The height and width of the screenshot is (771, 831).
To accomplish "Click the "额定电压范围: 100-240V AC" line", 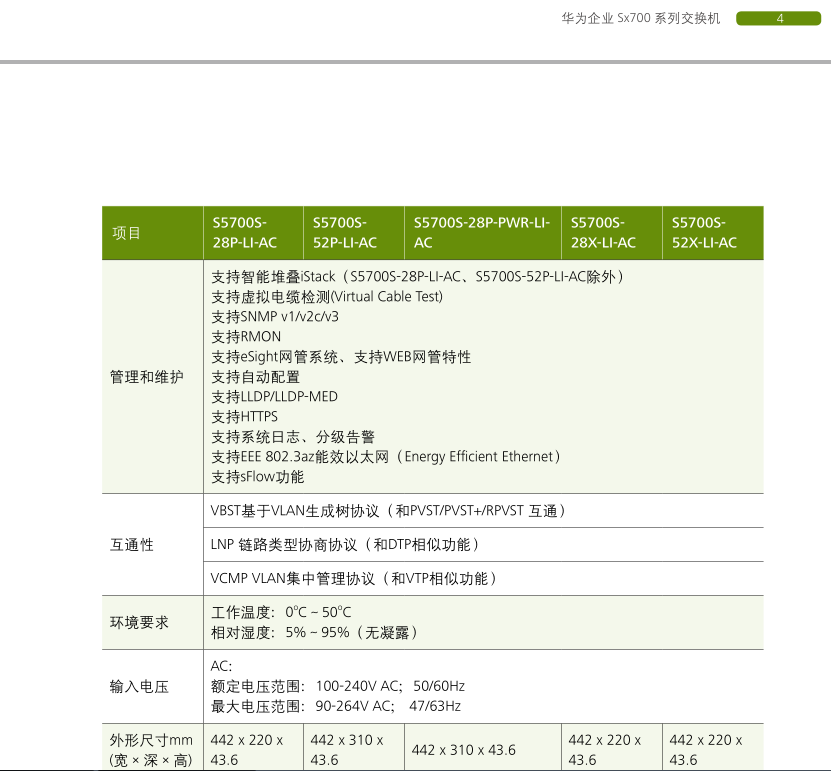I will click(x=338, y=686).
